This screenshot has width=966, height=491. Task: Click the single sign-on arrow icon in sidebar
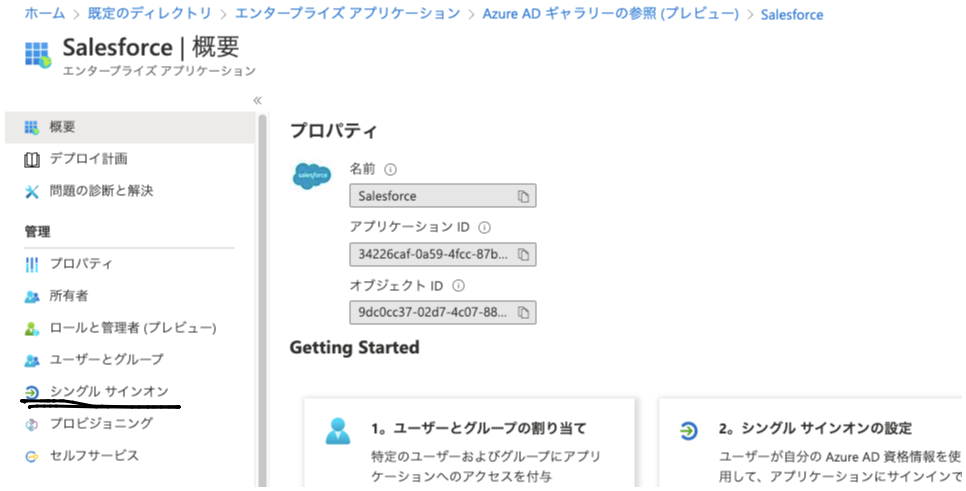coord(31,392)
